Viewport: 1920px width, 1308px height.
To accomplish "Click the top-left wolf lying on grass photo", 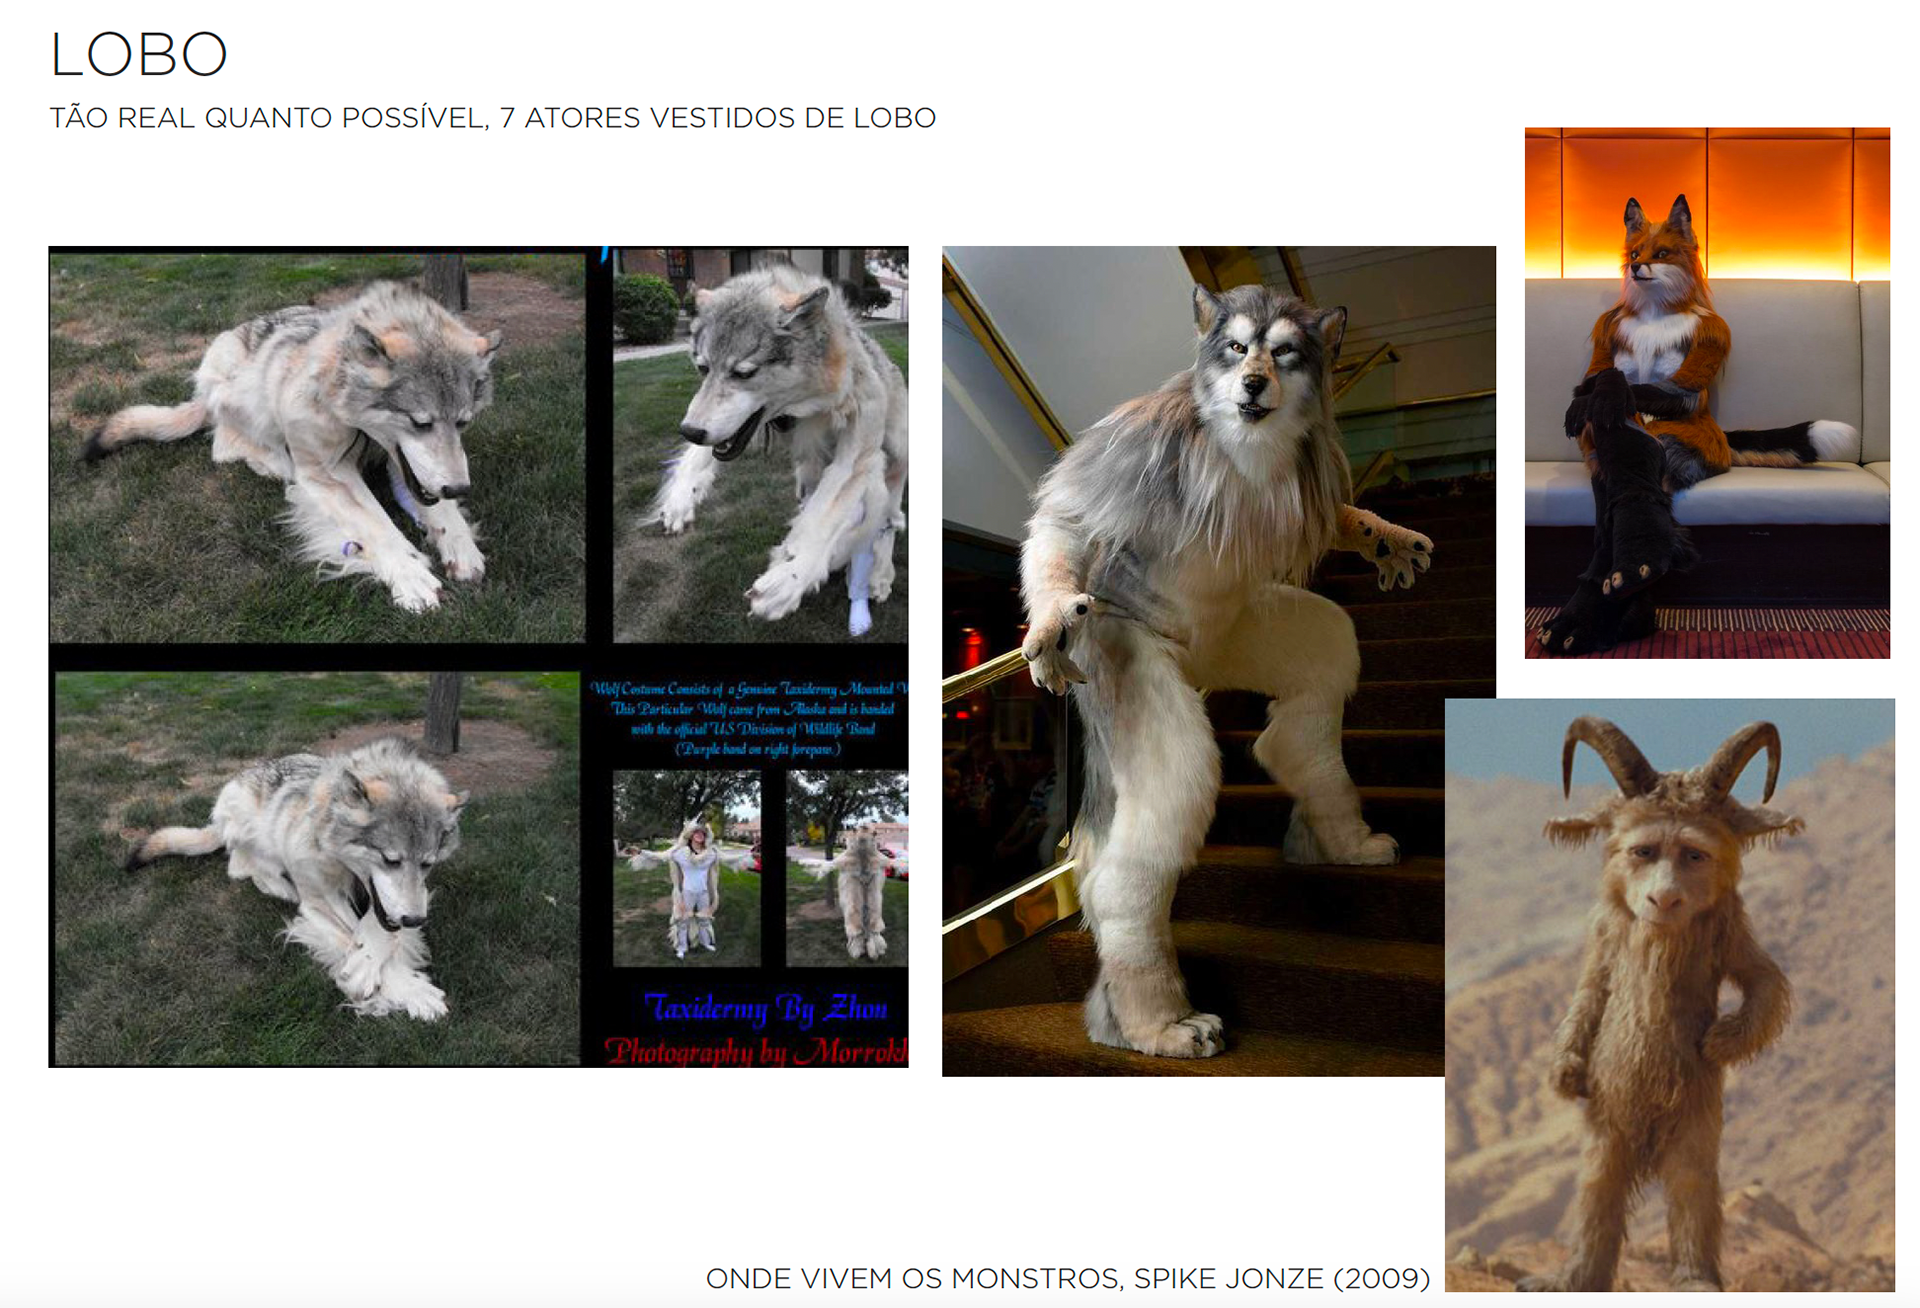I will tap(317, 447).
